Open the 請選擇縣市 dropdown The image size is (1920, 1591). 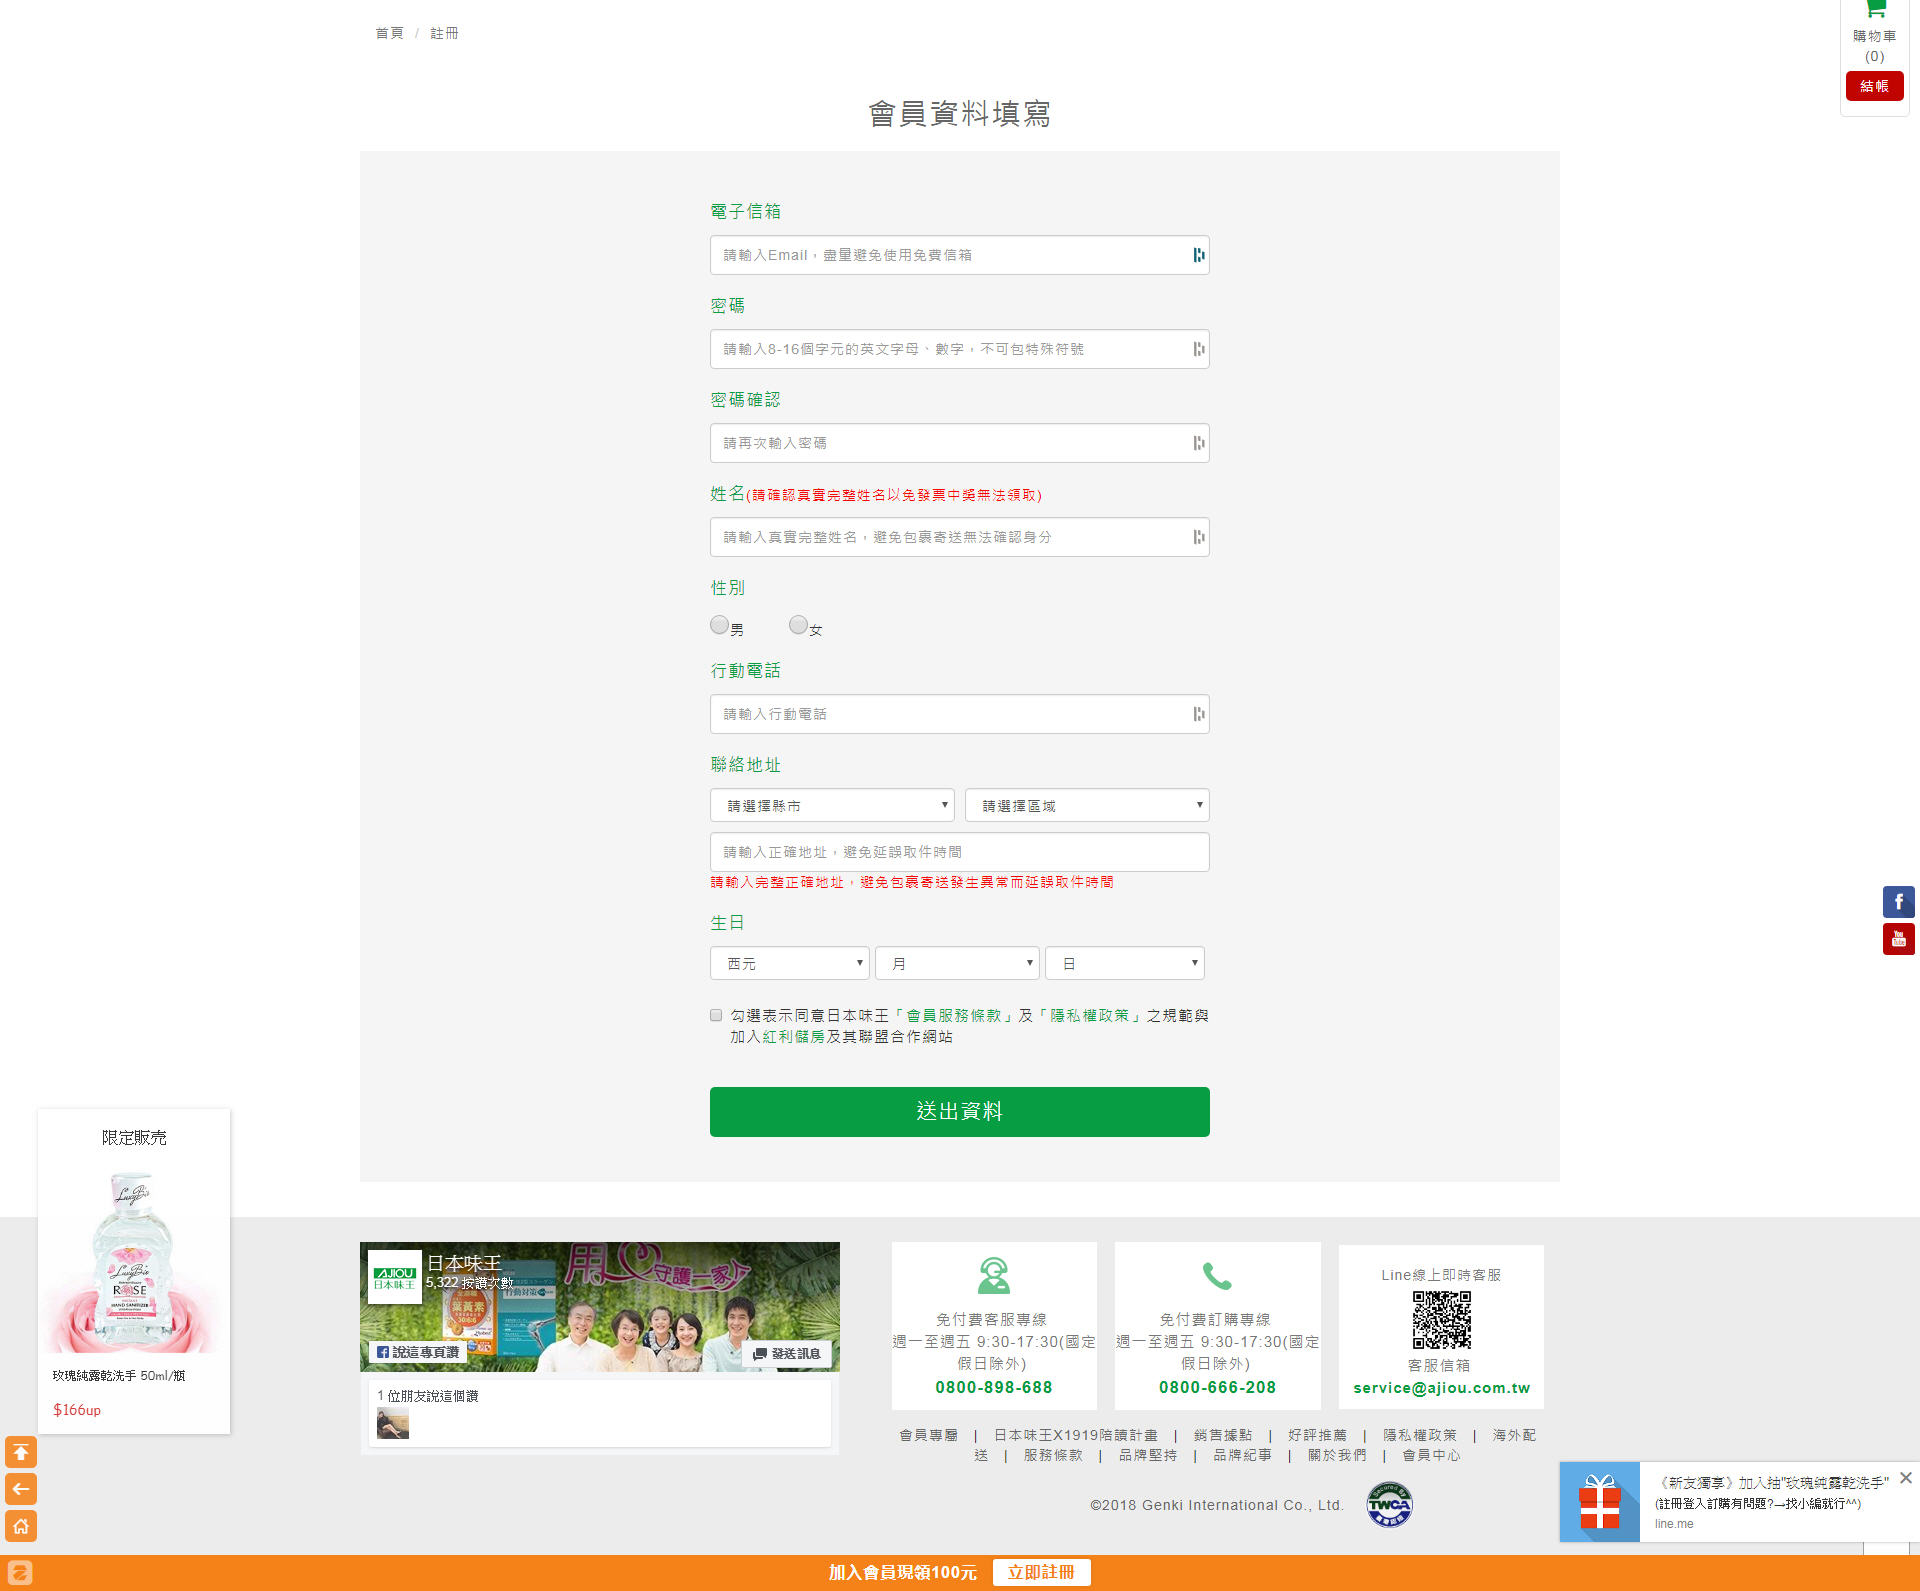point(832,805)
